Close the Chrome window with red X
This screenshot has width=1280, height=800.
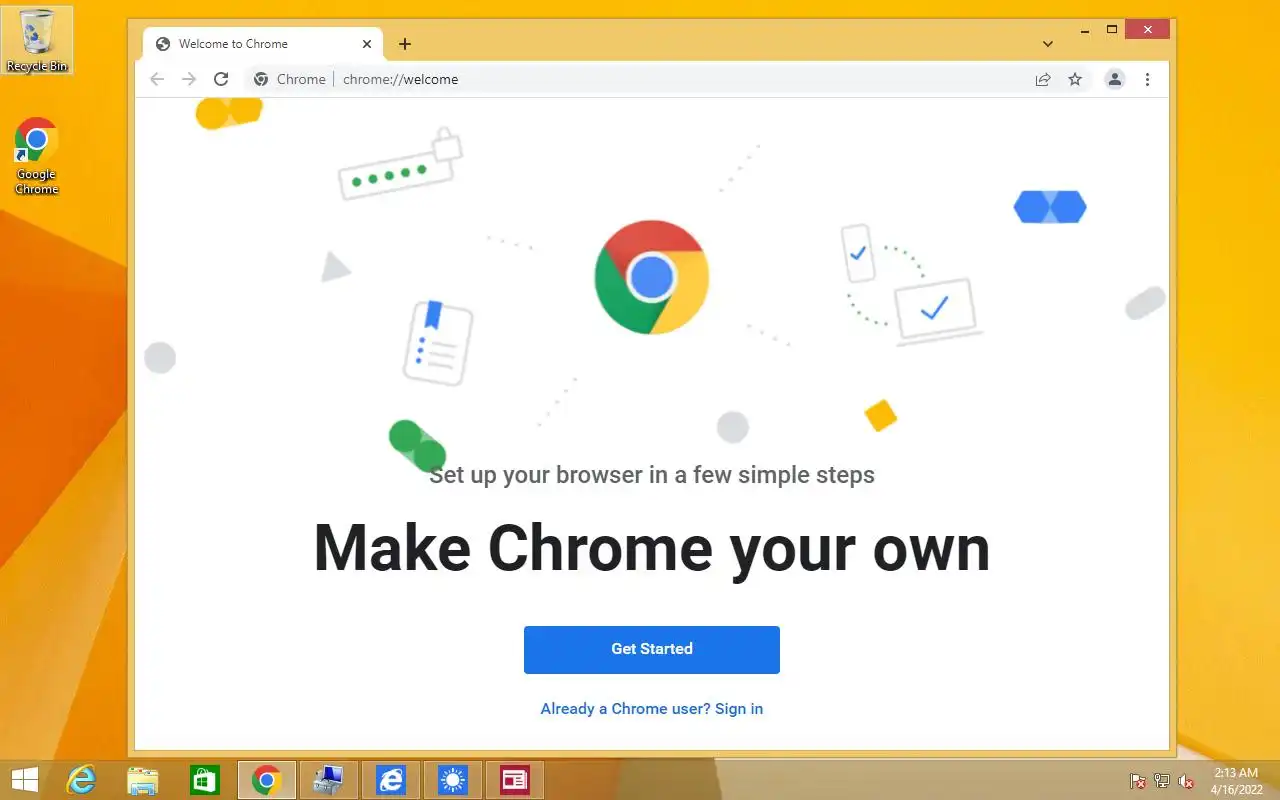(x=1147, y=30)
